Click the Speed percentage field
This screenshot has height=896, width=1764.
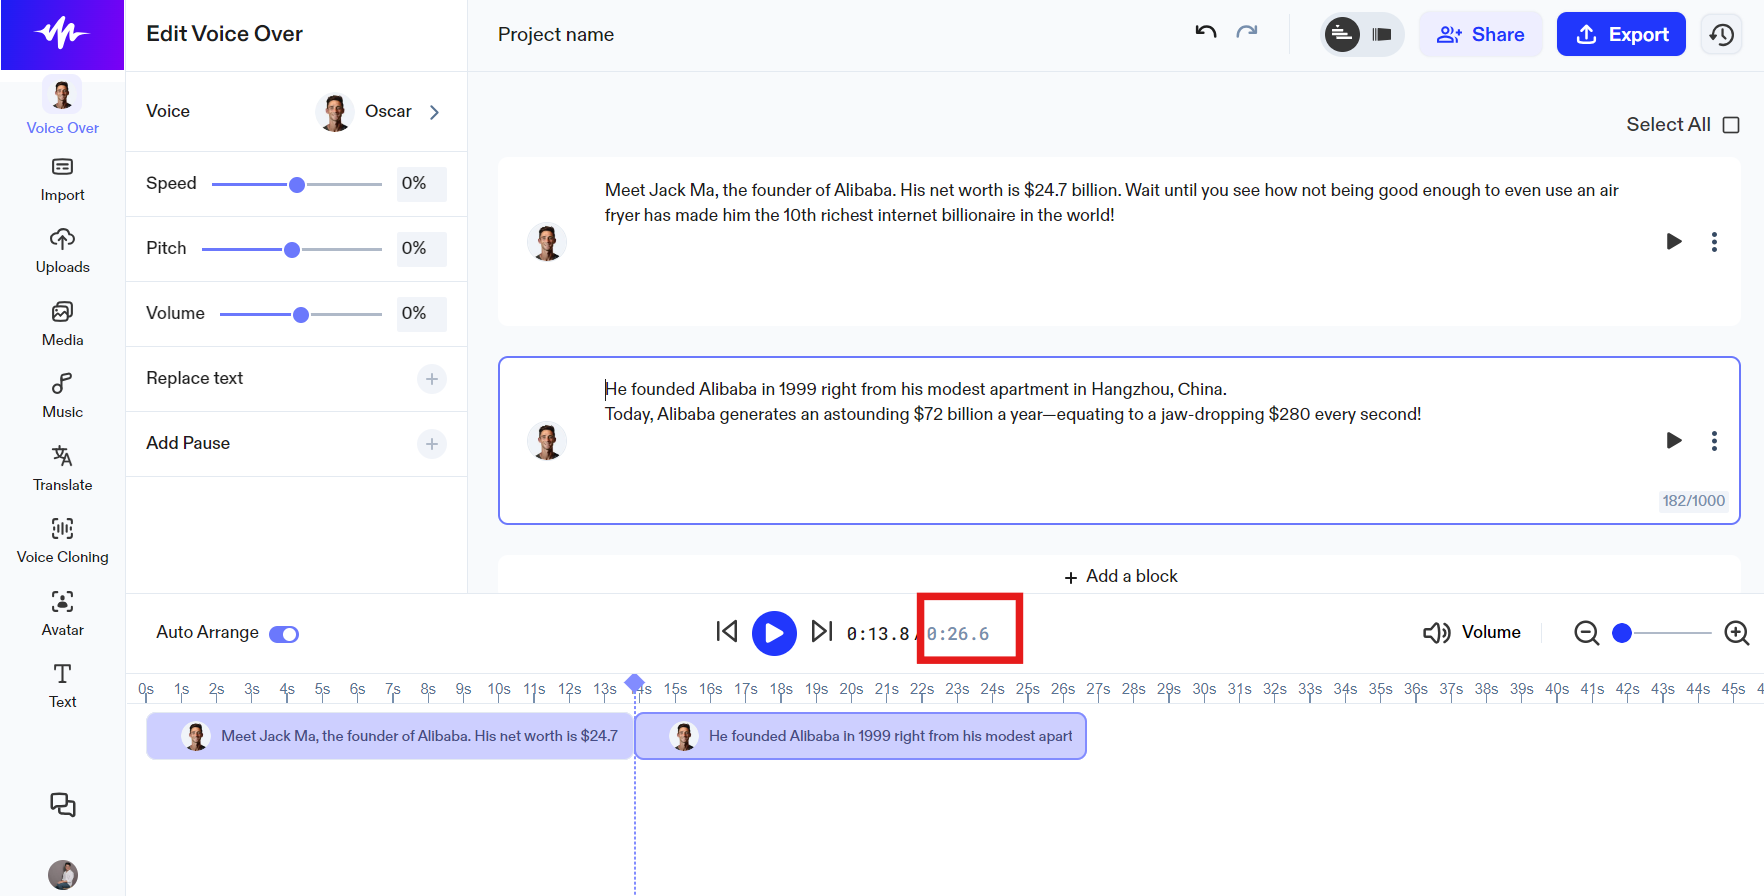(x=421, y=184)
